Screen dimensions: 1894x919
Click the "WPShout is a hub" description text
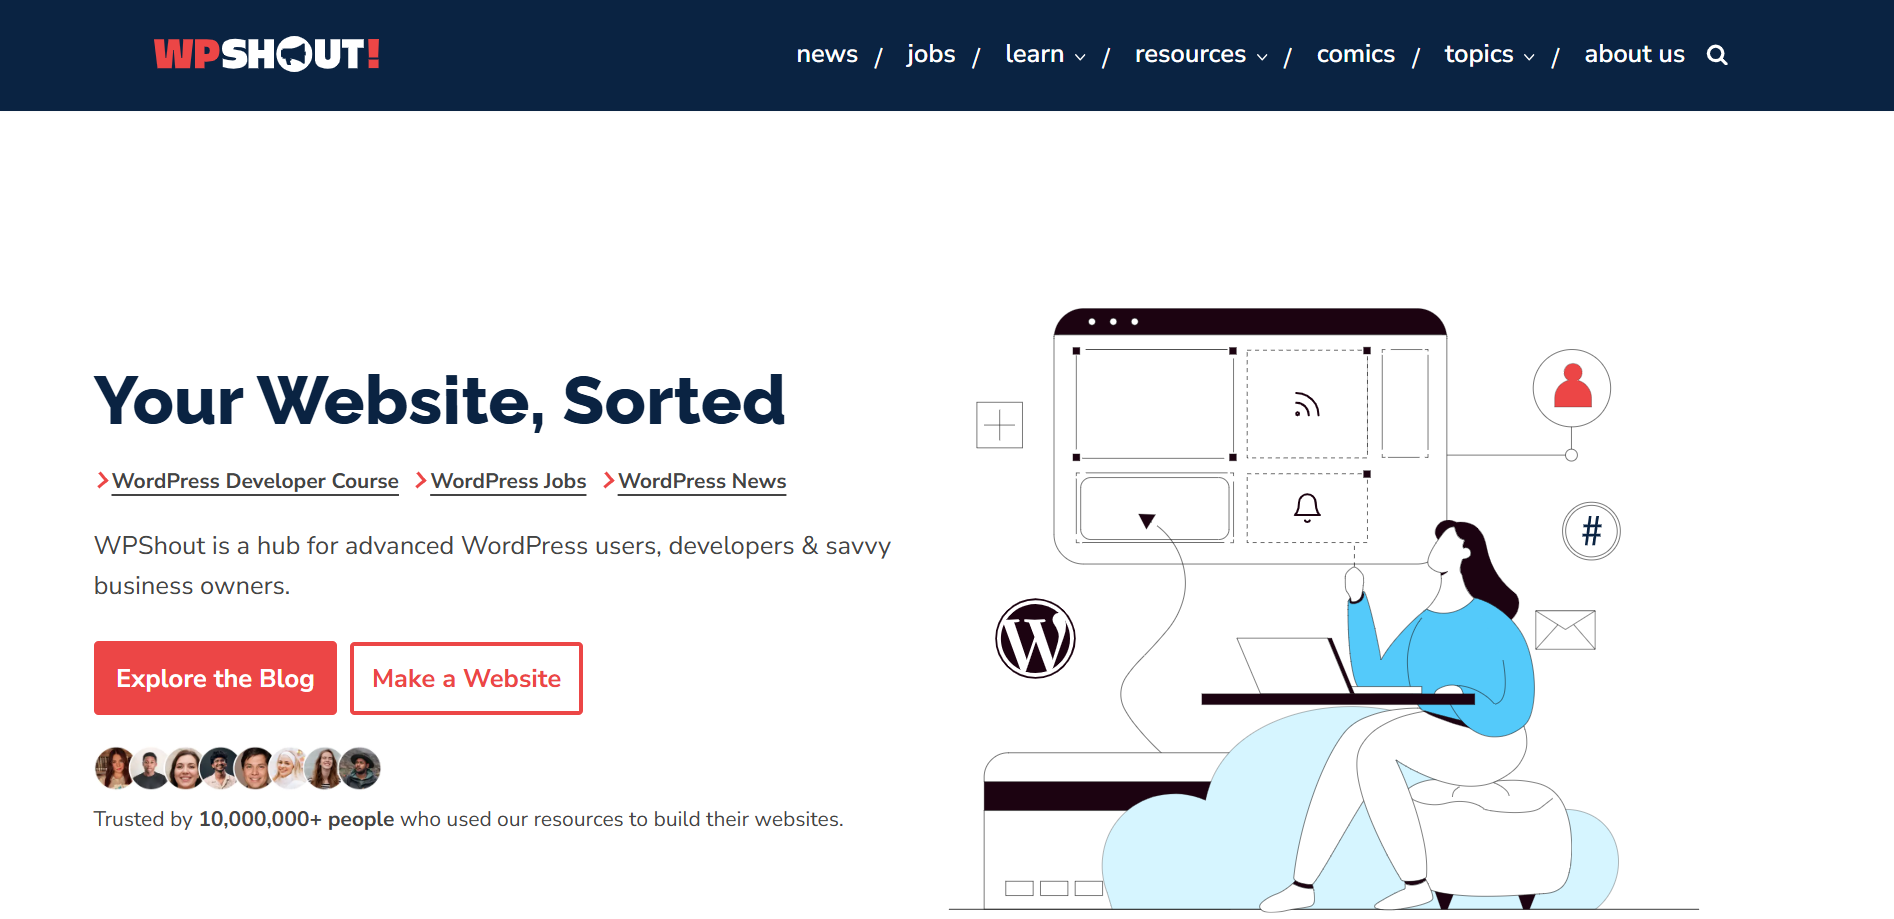[x=492, y=565]
